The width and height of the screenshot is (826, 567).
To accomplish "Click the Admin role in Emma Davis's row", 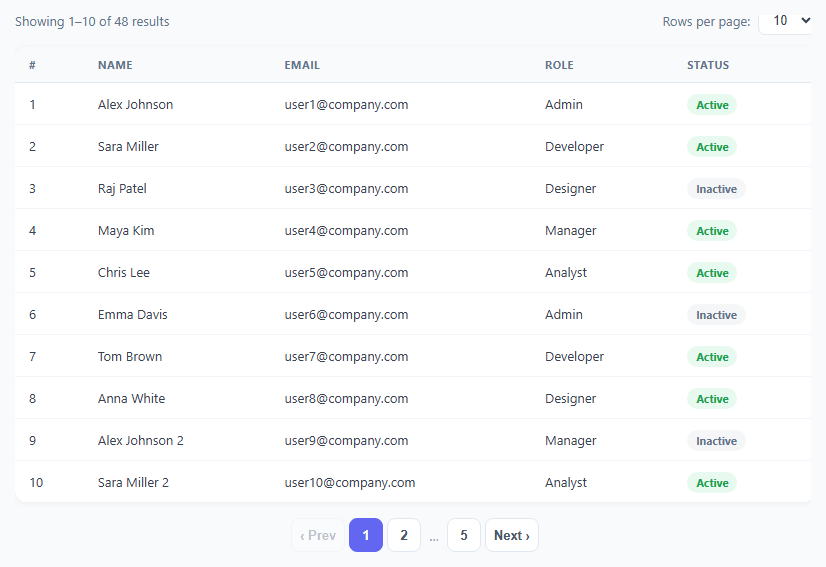I will (564, 315).
